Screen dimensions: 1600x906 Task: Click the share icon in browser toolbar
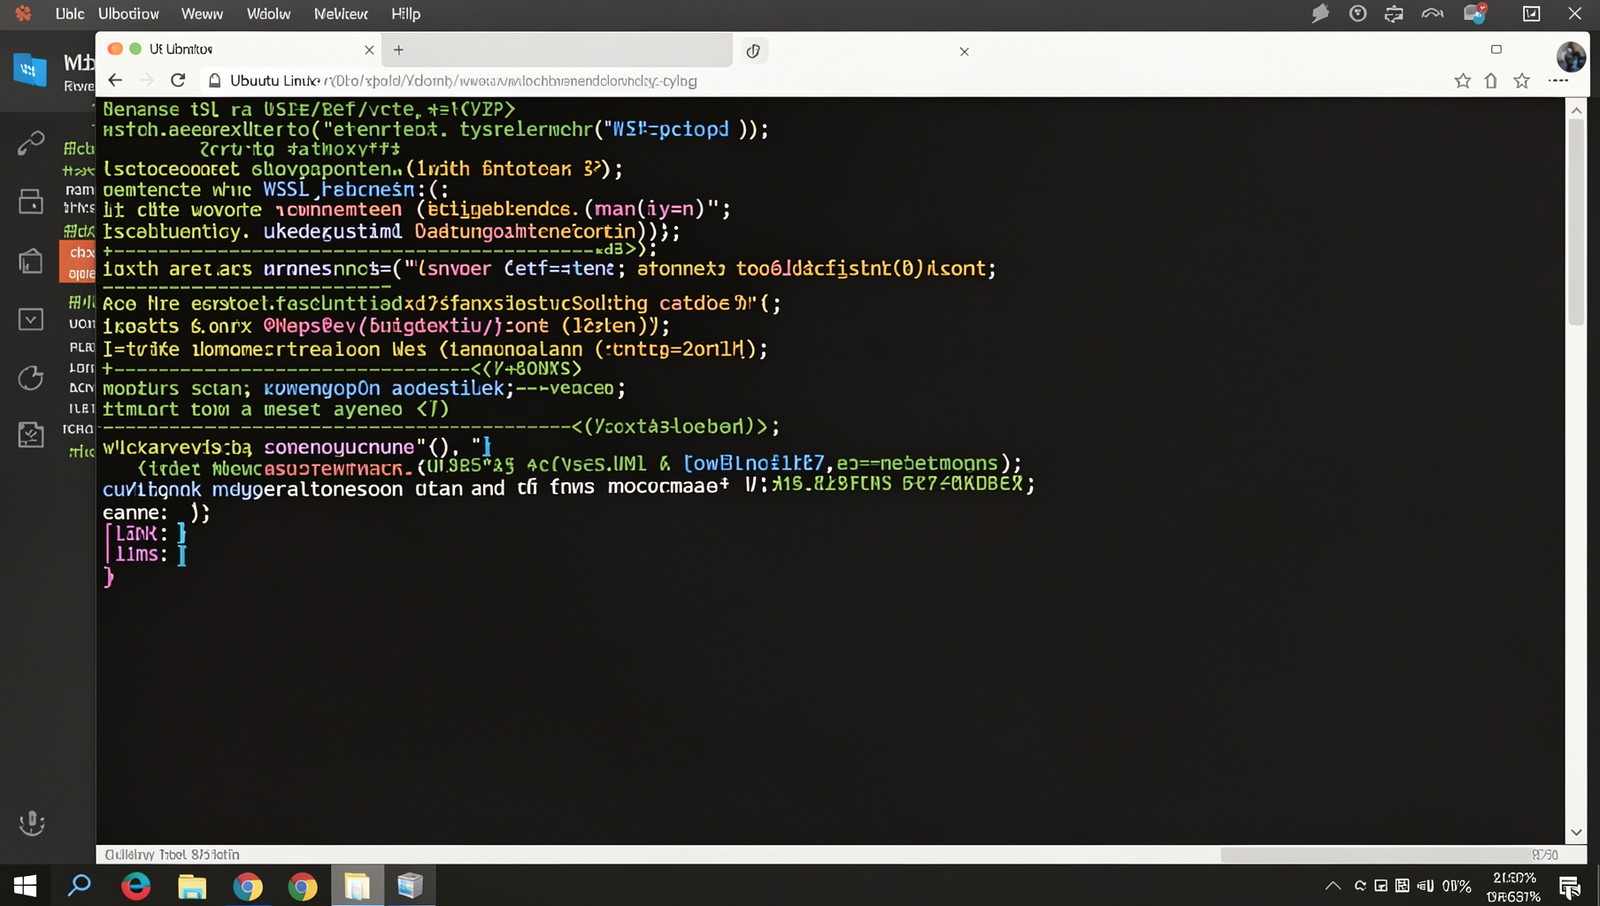pyautogui.click(x=1491, y=81)
